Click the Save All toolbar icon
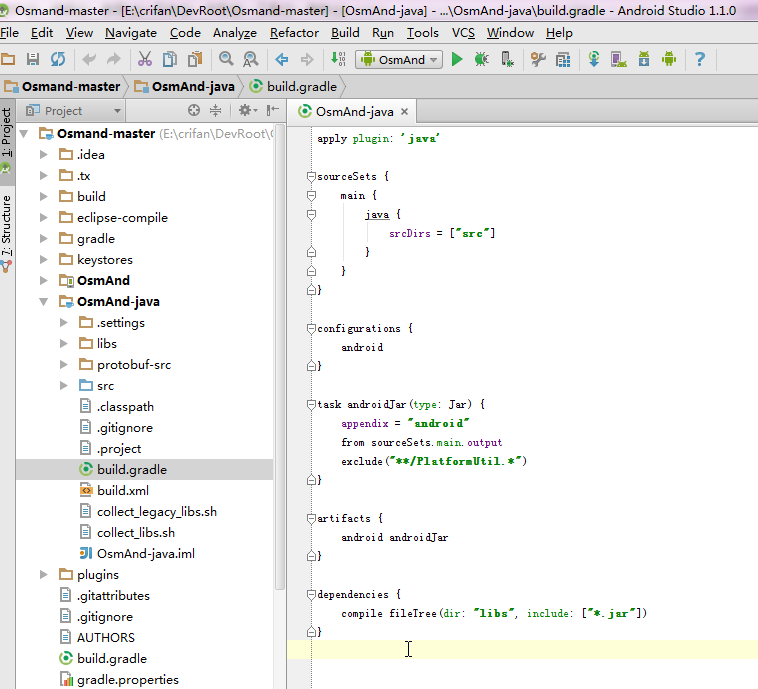The image size is (758, 689). coord(33,60)
